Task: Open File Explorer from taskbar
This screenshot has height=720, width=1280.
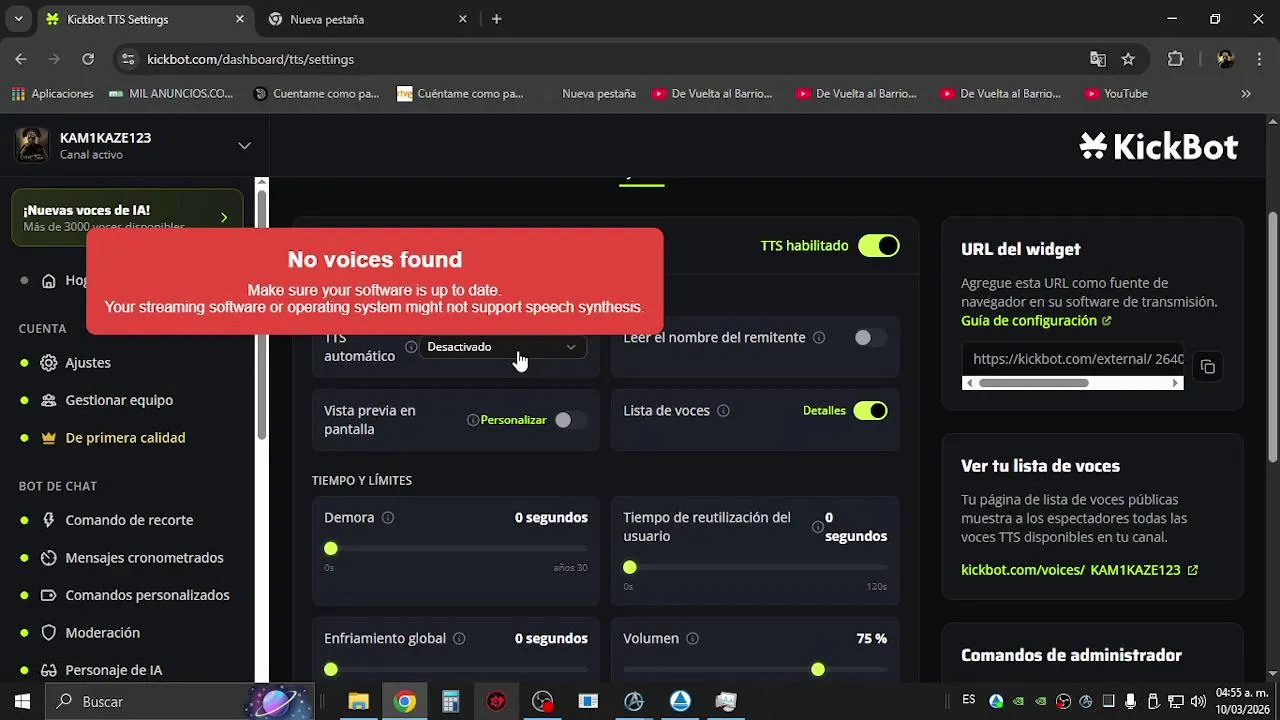Action: click(x=358, y=702)
